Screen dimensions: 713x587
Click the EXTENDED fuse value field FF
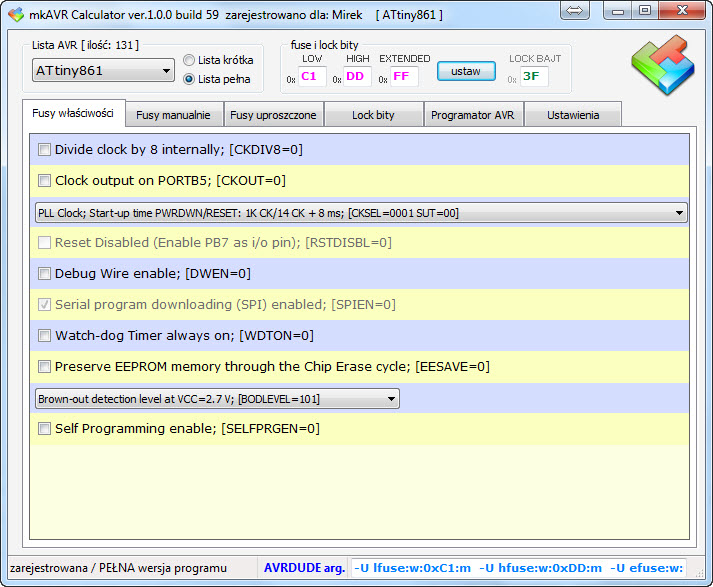404,76
